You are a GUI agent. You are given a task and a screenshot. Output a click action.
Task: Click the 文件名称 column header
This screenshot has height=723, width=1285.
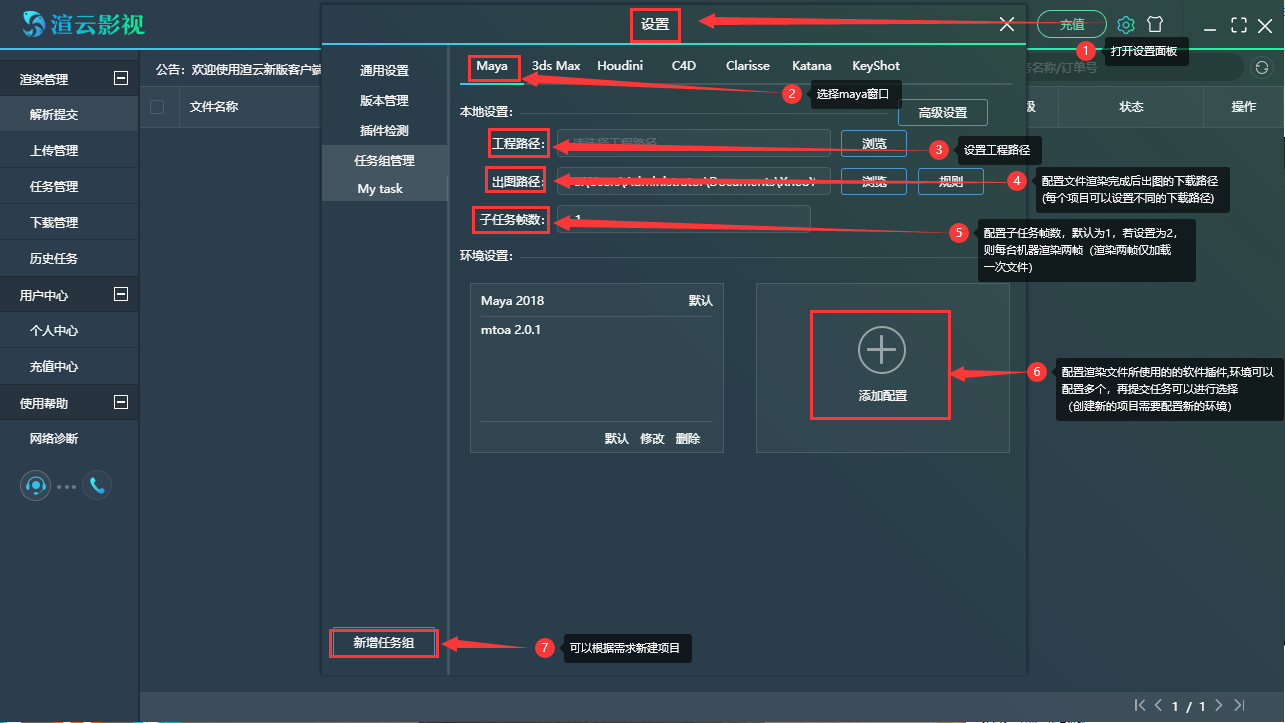point(214,107)
